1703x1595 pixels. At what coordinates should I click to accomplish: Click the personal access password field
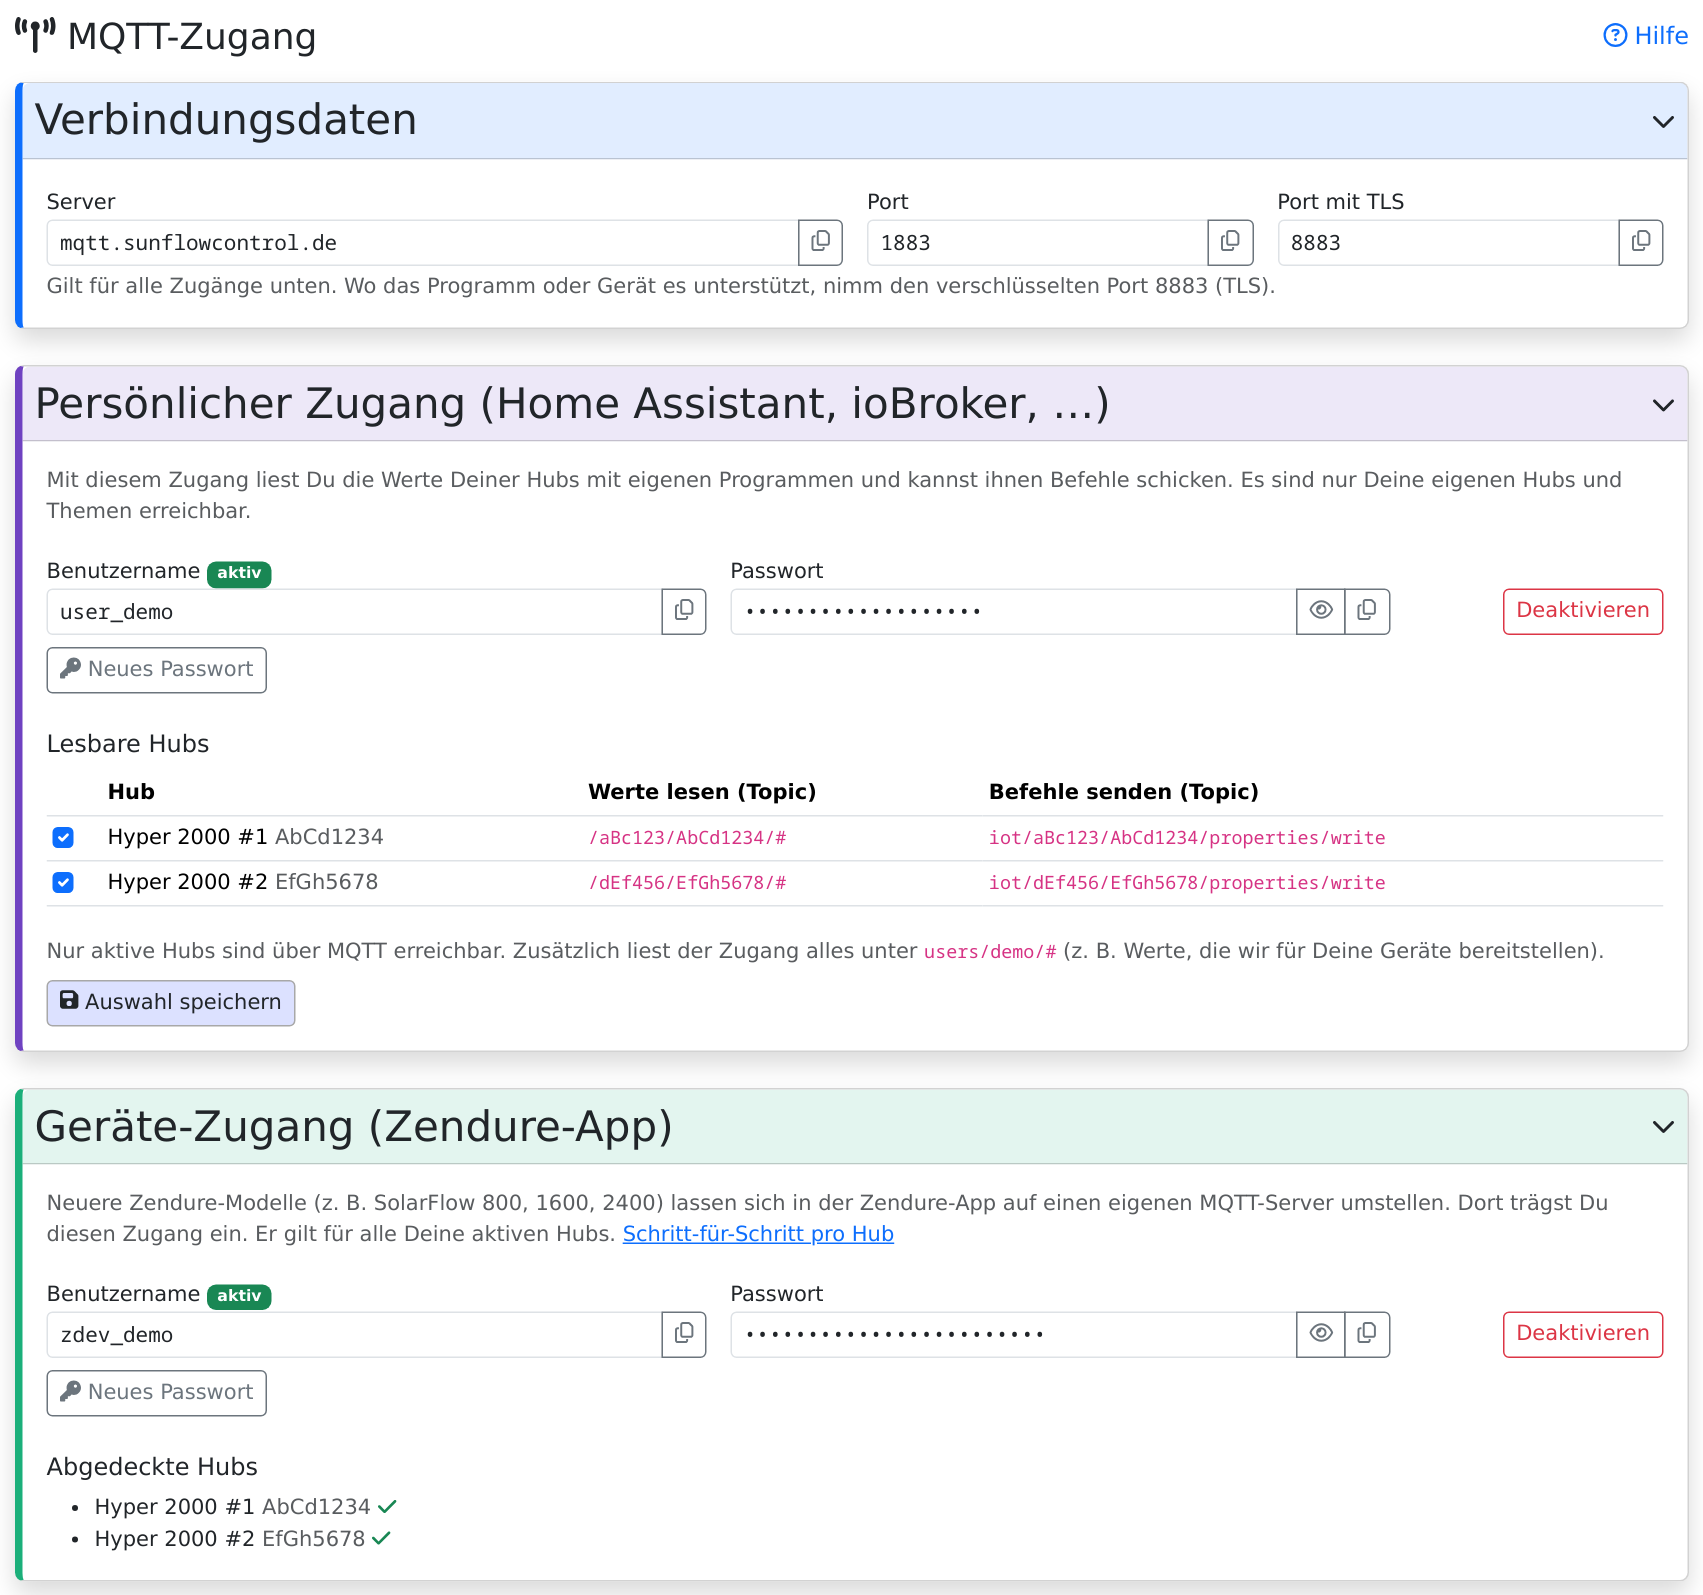[x=1014, y=611]
